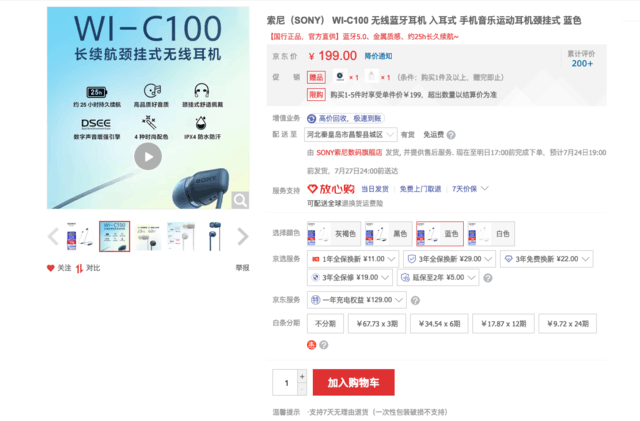
Task: Click help icon beside 延保至2年
Action: [488, 278]
